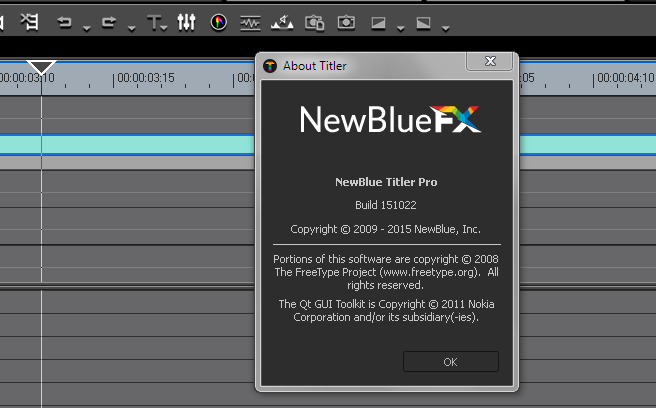The width and height of the screenshot is (656, 408).
Task: Close the About Titler dialog
Action: 491,62
